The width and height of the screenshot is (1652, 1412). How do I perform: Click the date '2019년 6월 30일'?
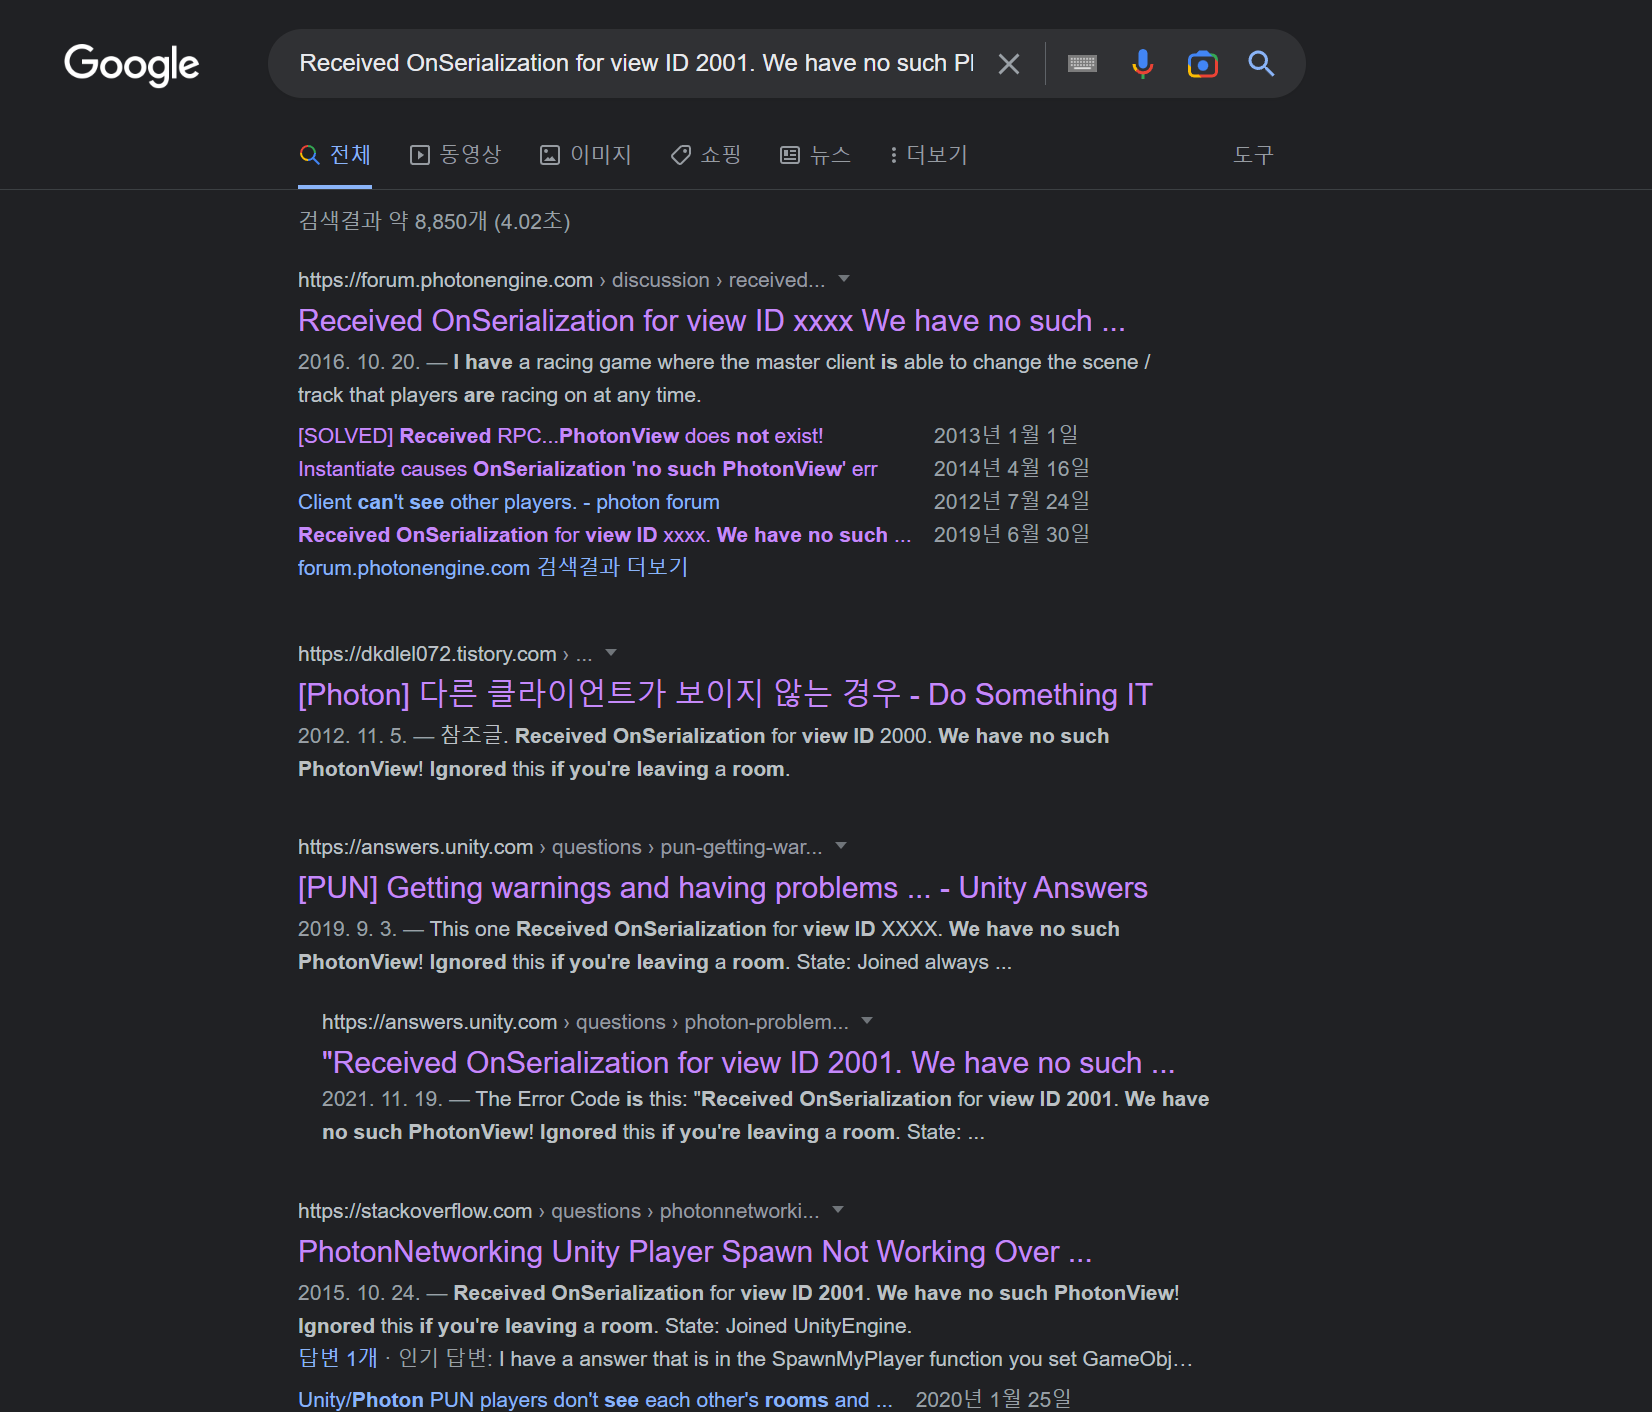1012,535
